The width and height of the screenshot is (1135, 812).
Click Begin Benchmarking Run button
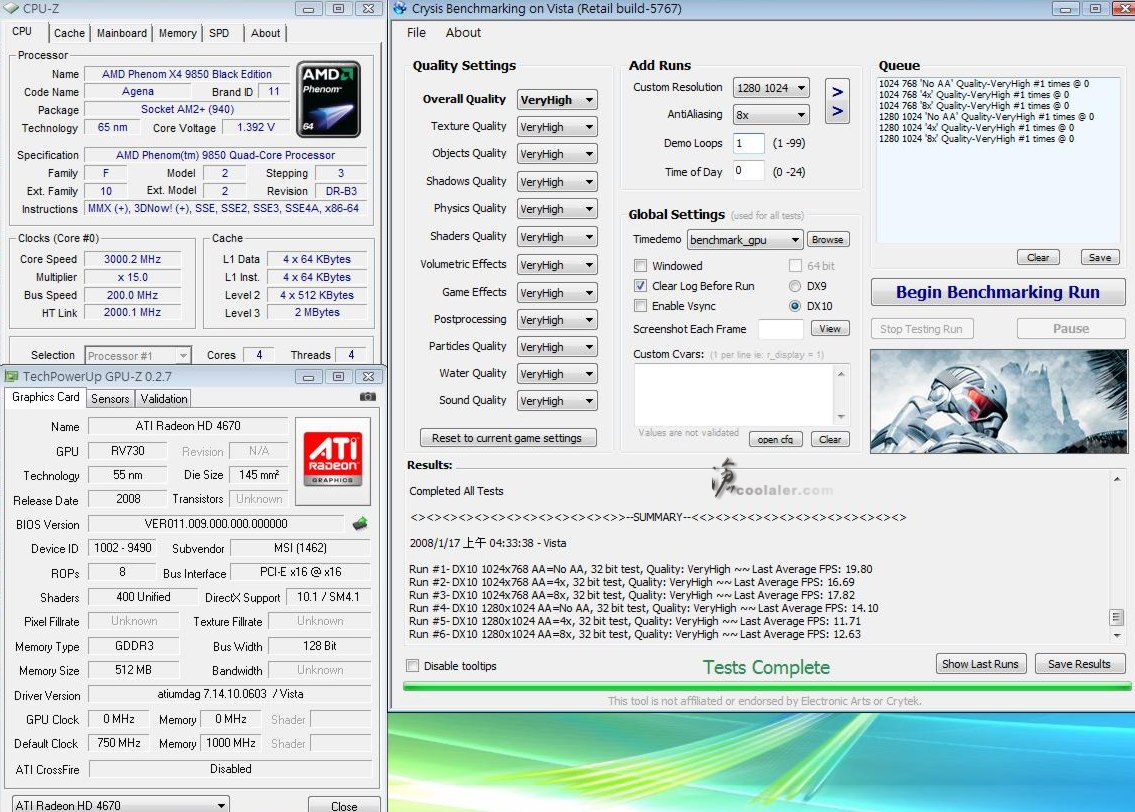[997, 292]
